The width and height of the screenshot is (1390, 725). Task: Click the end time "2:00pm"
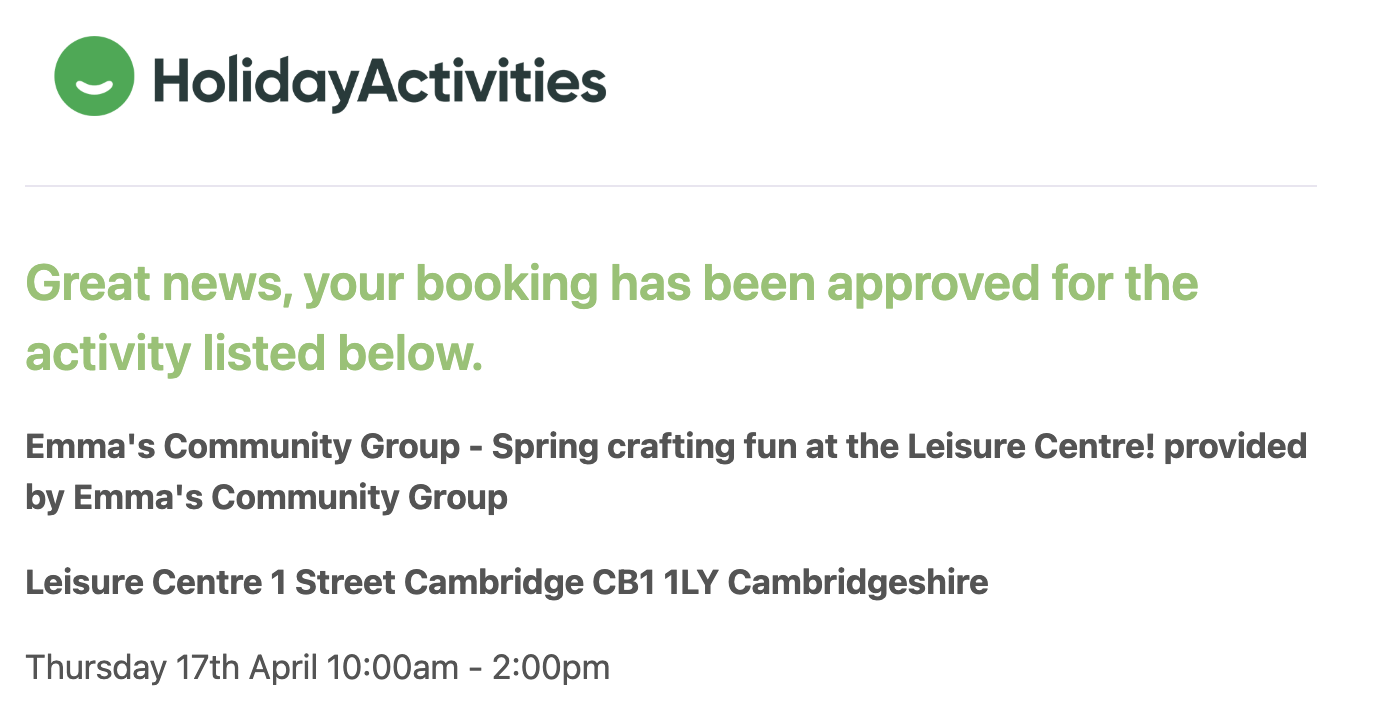551,667
